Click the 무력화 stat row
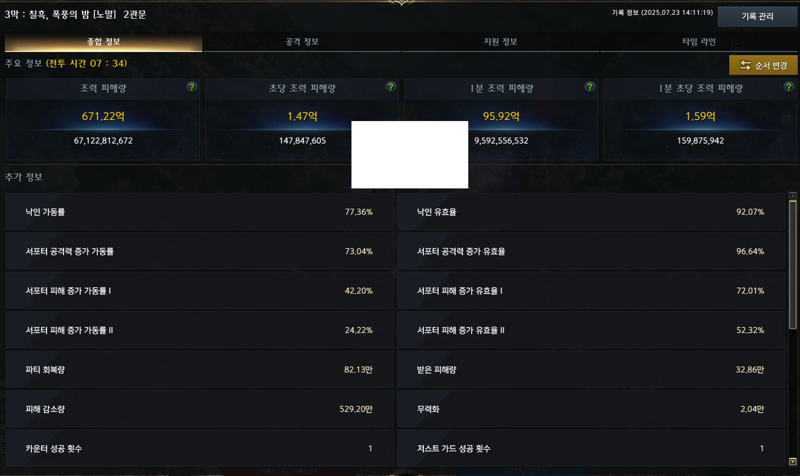Image resolution: width=800 pixels, height=476 pixels. pyautogui.click(x=591, y=409)
